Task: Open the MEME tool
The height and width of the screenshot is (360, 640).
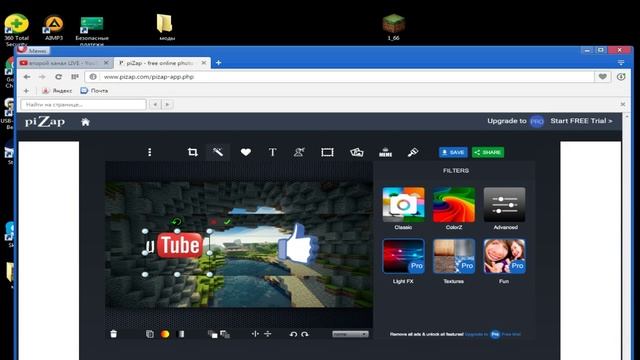Action: (385, 152)
